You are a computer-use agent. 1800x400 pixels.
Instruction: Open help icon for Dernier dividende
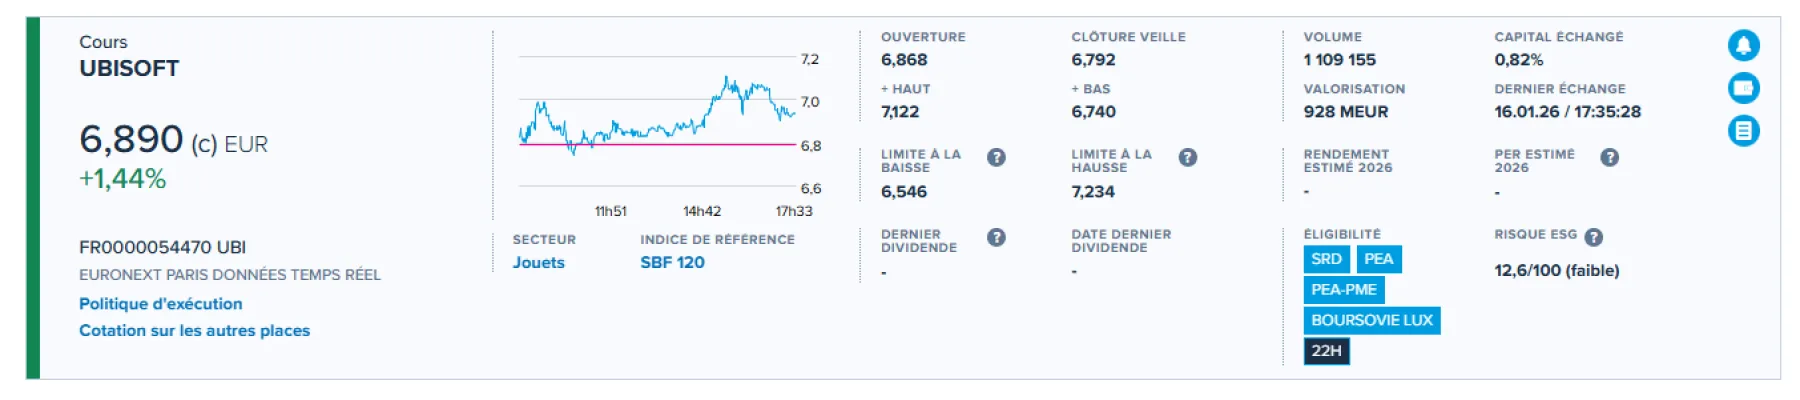996,237
